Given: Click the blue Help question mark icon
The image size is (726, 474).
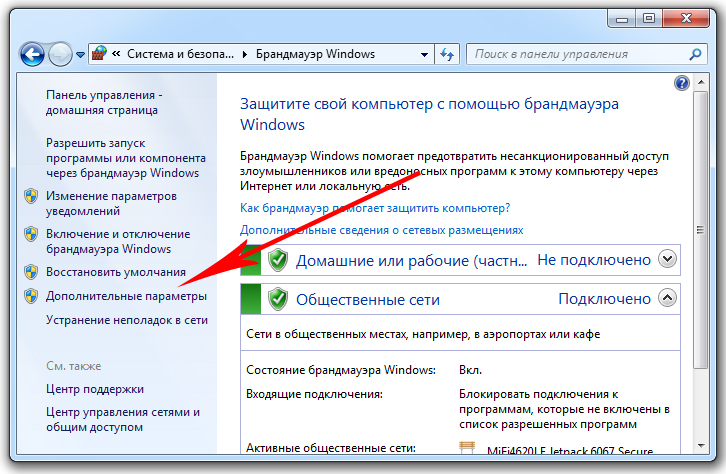Looking at the screenshot, I should [683, 84].
